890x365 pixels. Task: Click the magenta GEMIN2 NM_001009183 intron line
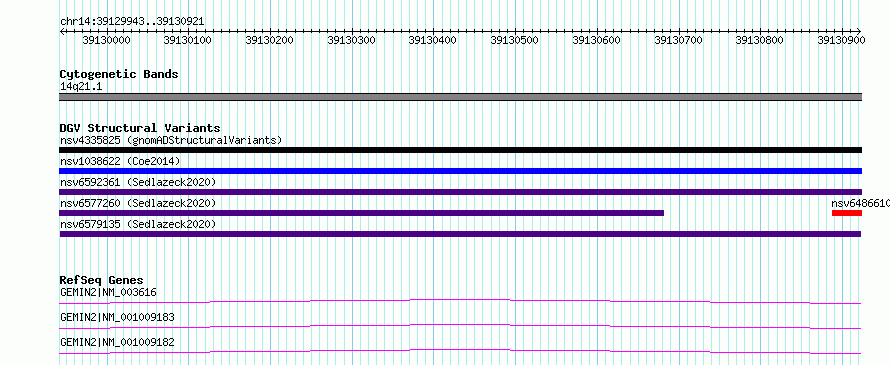tap(460, 326)
